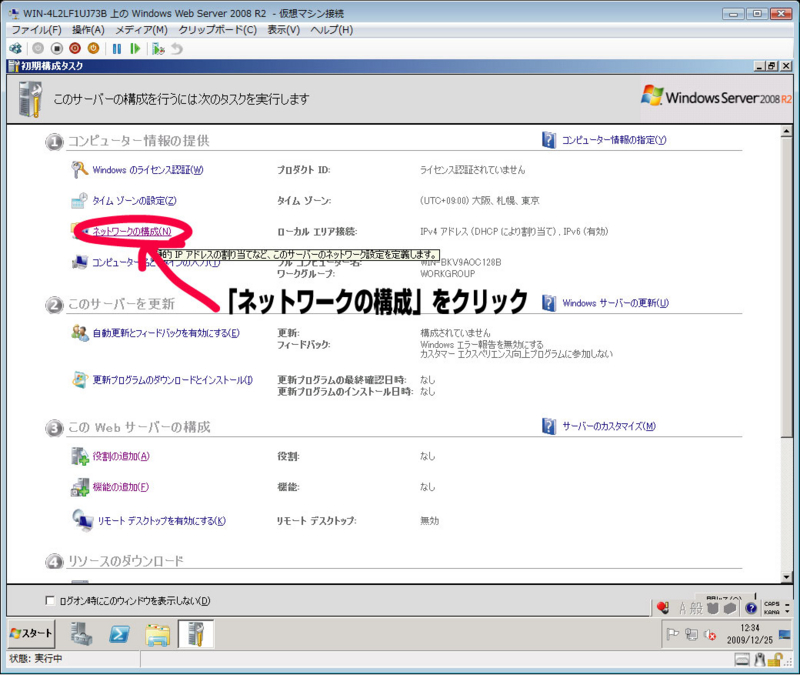The width and height of the screenshot is (800, 675).
Task: Send Ctrl+Alt+Del using the toolbar icon
Action: tap(14, 47)
